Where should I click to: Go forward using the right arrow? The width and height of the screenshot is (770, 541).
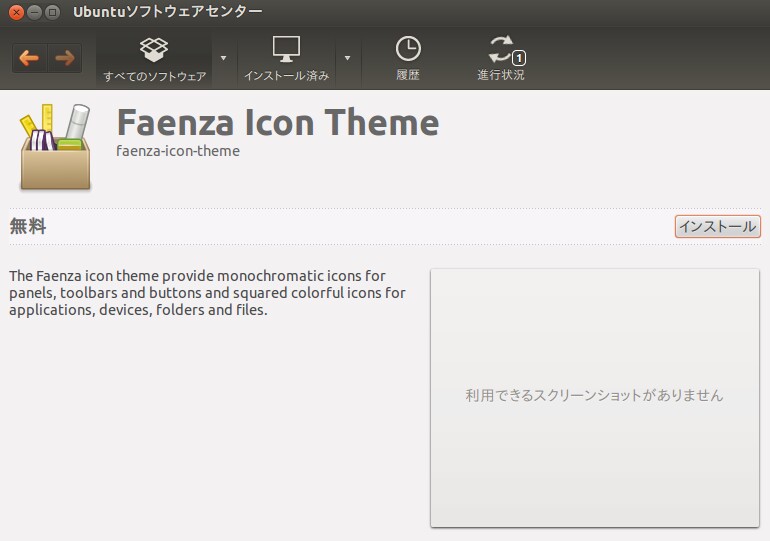[65, 58]
